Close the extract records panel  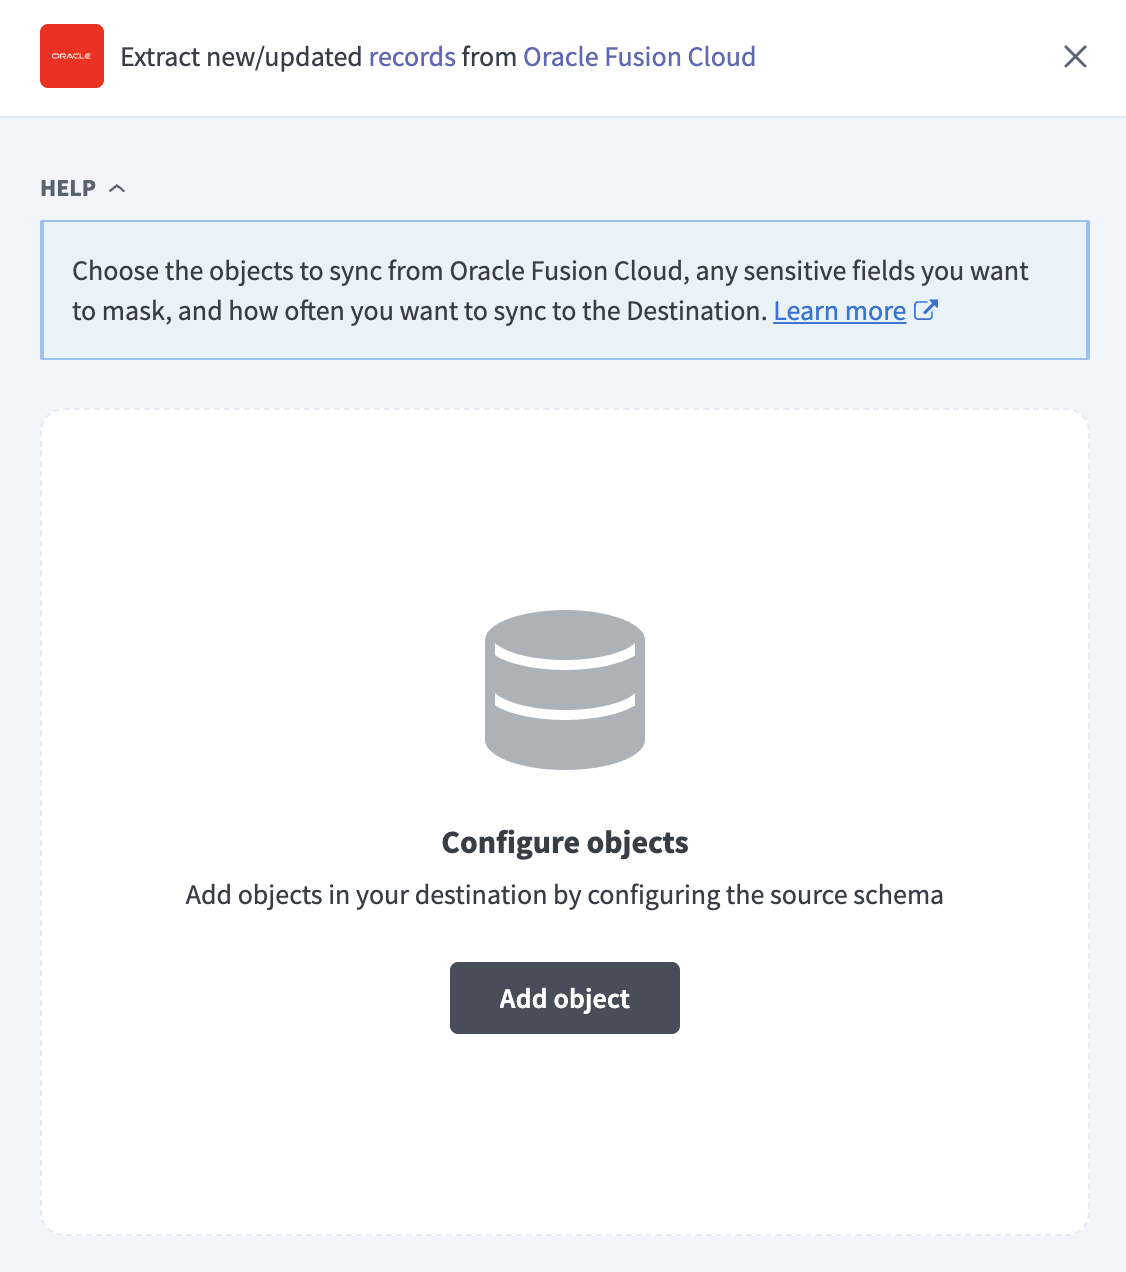[1075, 57]
